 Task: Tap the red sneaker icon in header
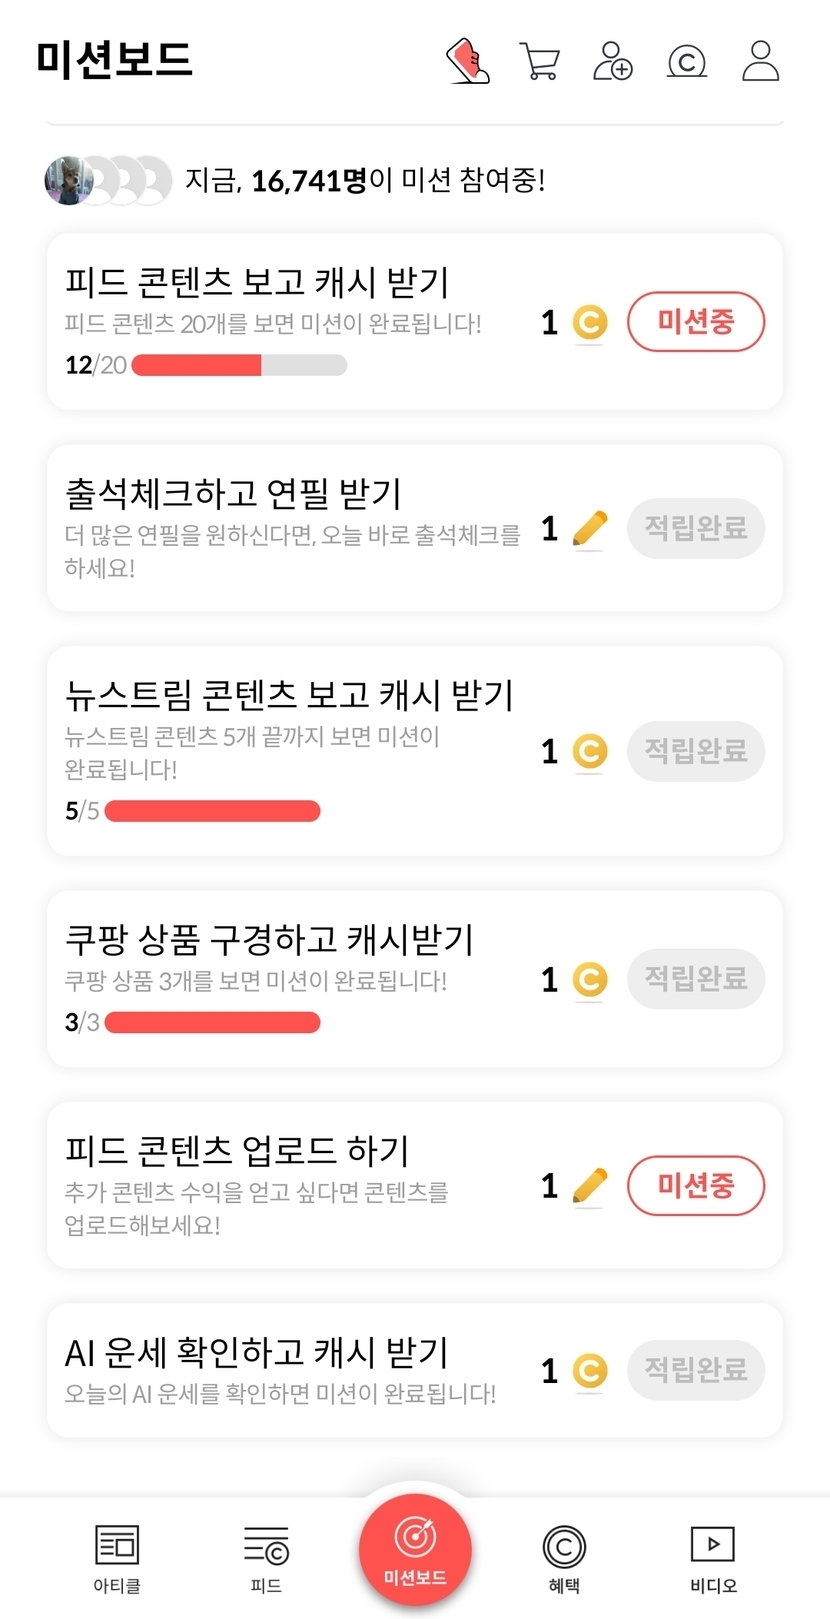(467, 62)
